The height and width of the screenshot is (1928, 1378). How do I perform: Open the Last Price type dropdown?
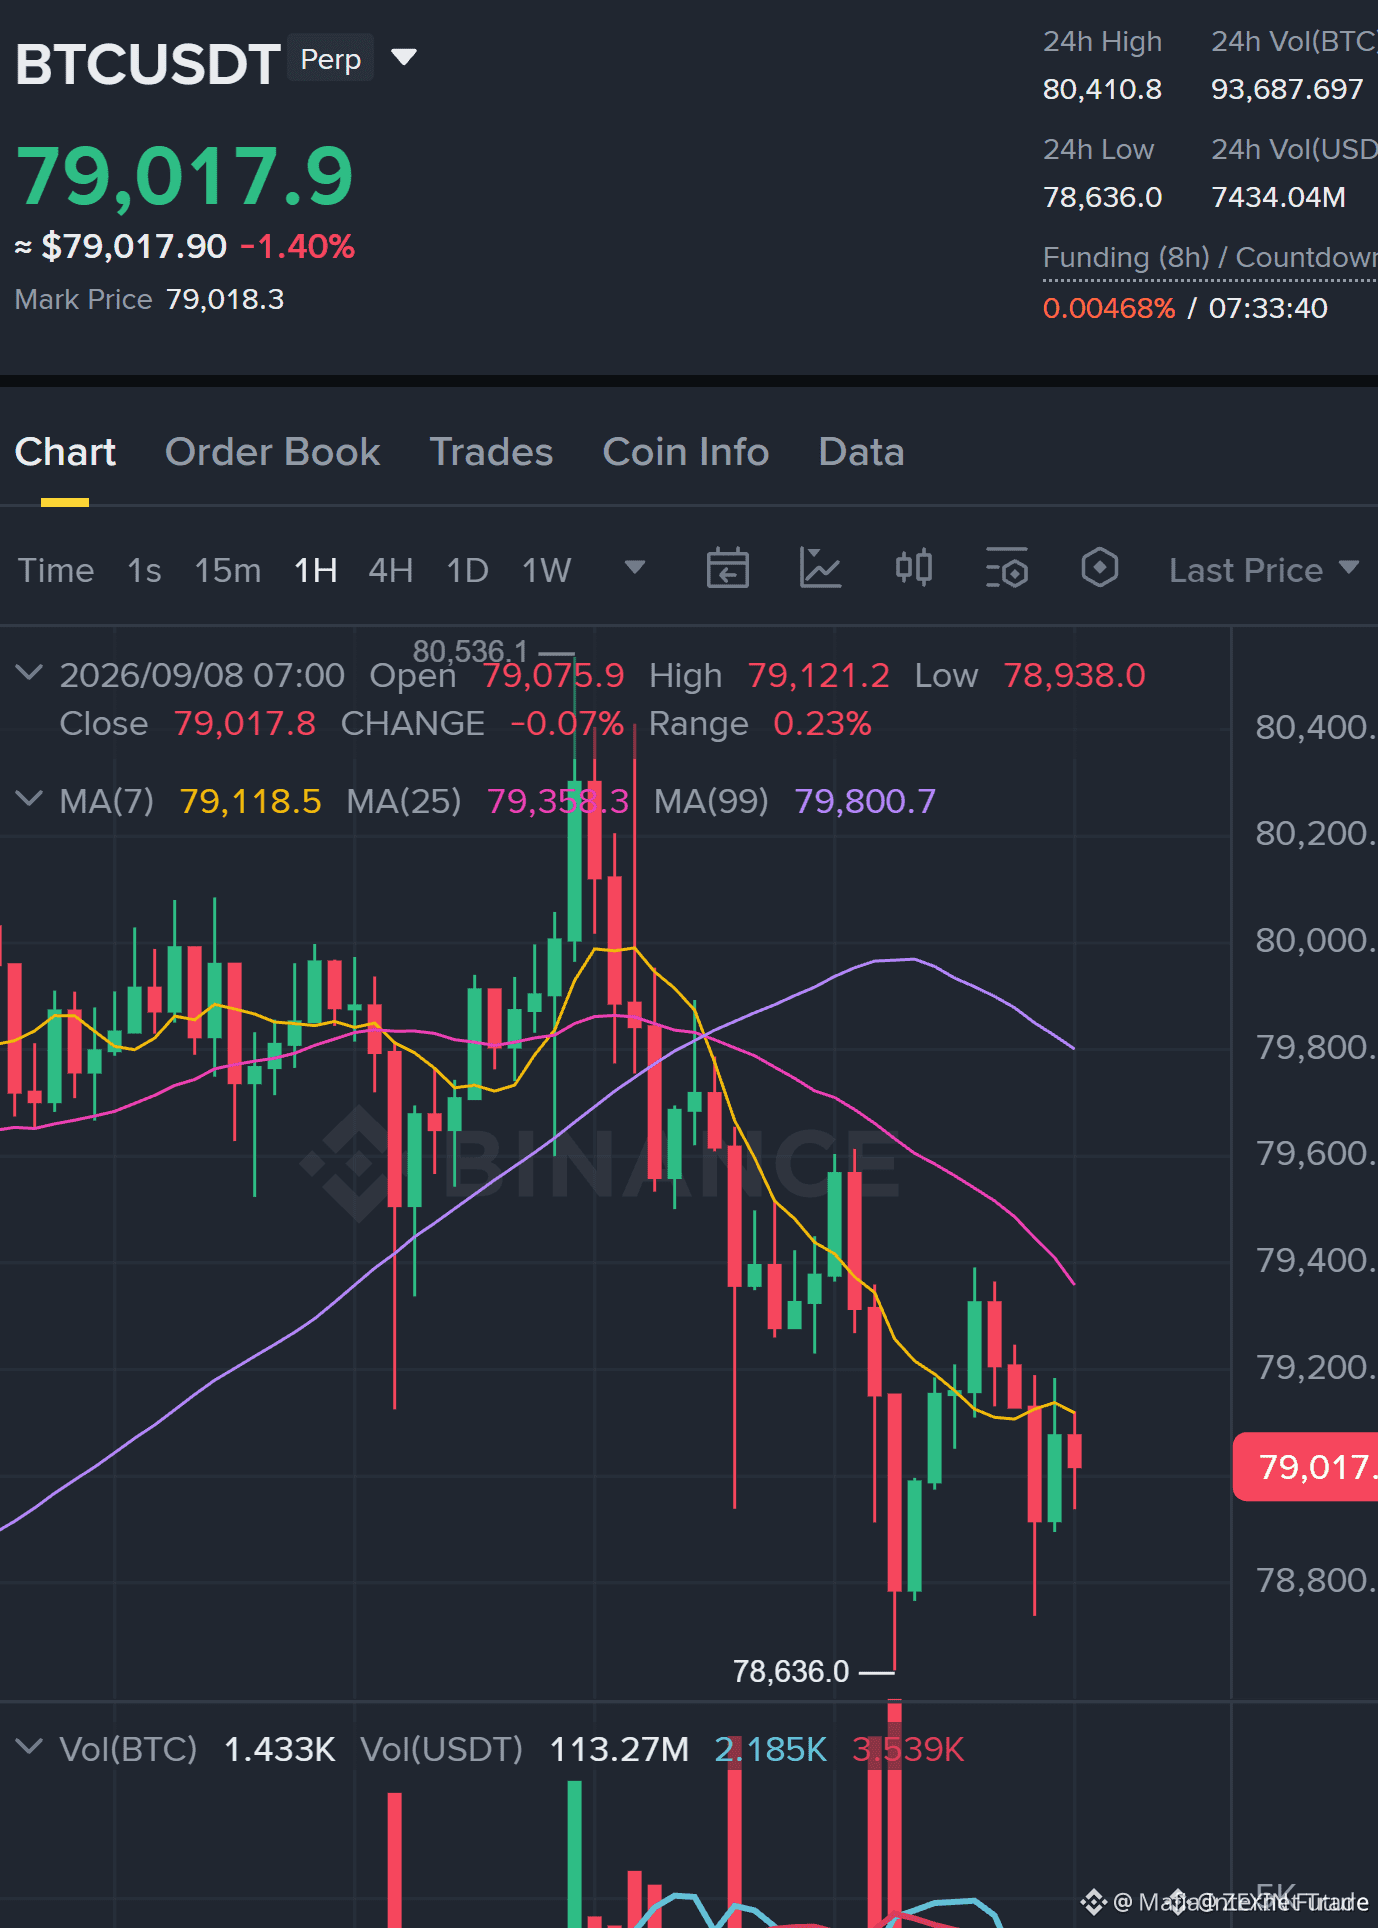pyautogui.click(x=1264, y=570)
